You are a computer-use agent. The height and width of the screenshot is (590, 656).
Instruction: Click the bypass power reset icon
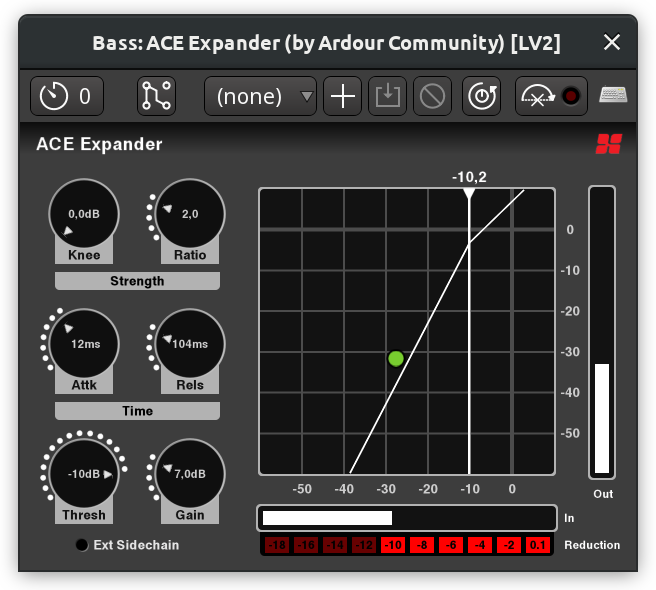[x=482, y=96]
